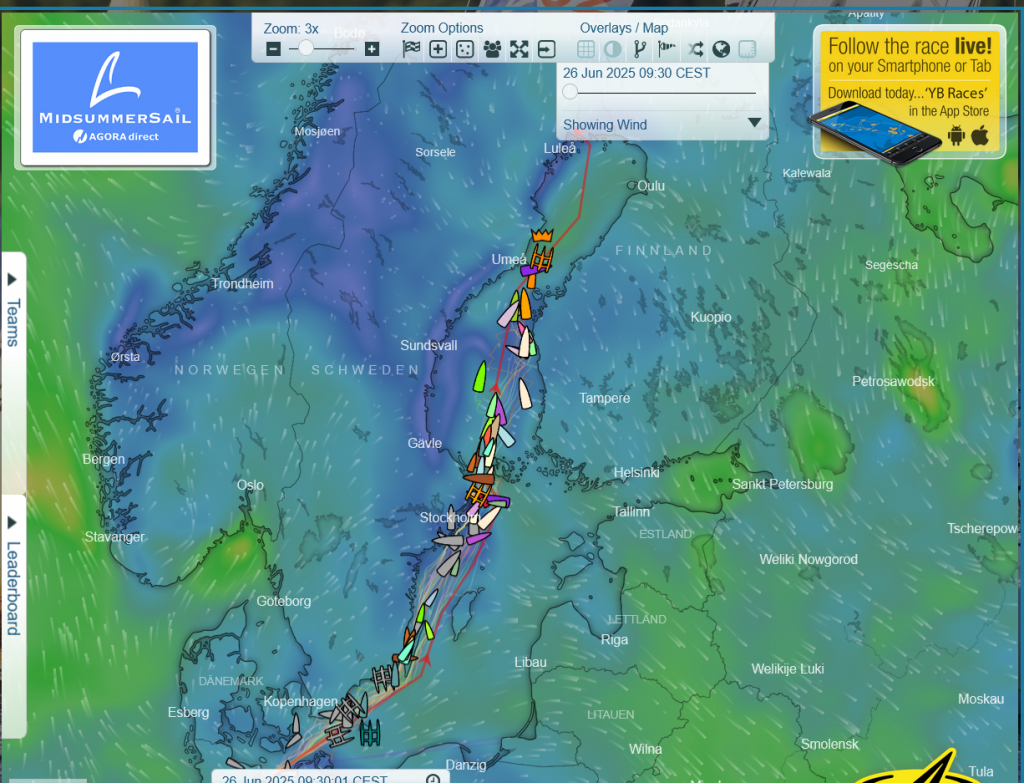The width and height of the screenshot is (1024, 783).
Task: Expand the Teams side panel
Action: [x=14, y=311]
